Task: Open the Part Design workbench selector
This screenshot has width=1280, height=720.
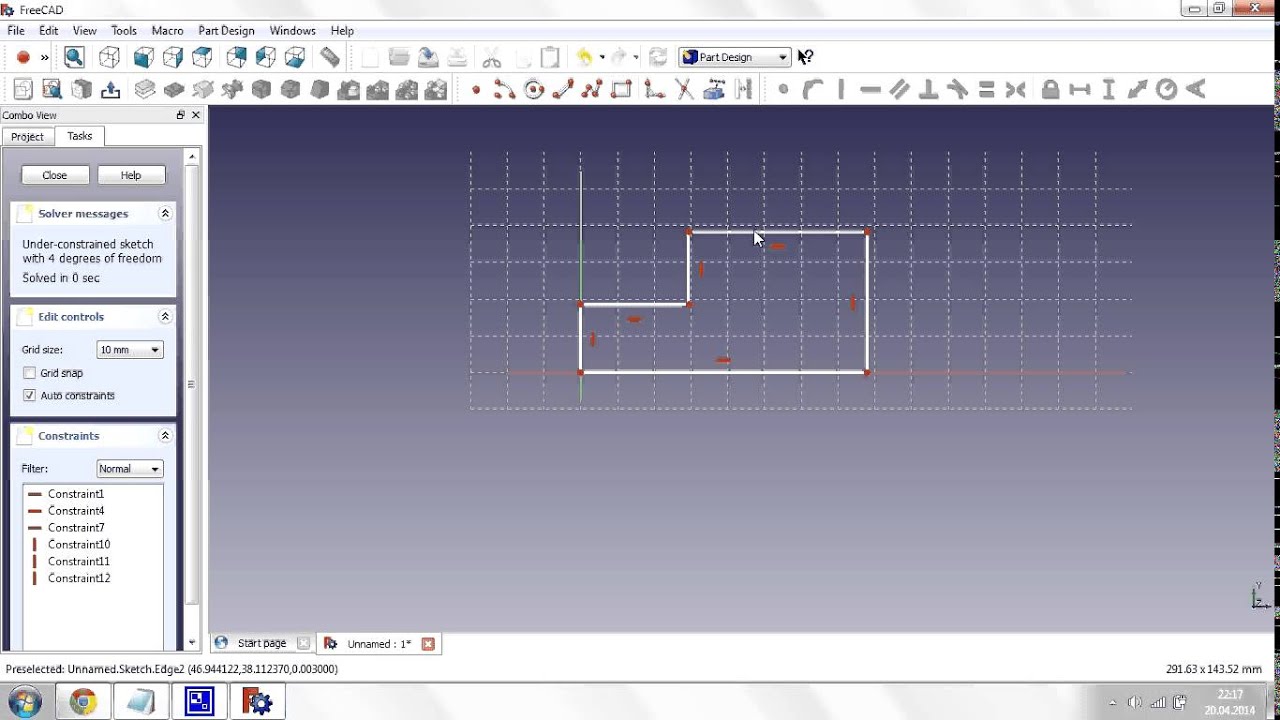Action: [x=735, y=57]
